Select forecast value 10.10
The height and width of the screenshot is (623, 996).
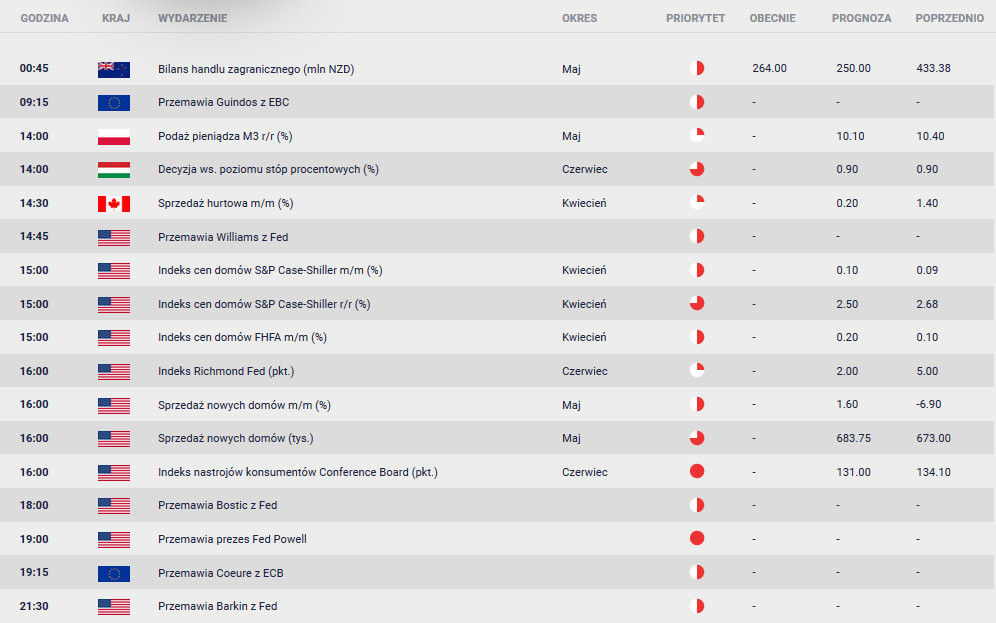850,137
